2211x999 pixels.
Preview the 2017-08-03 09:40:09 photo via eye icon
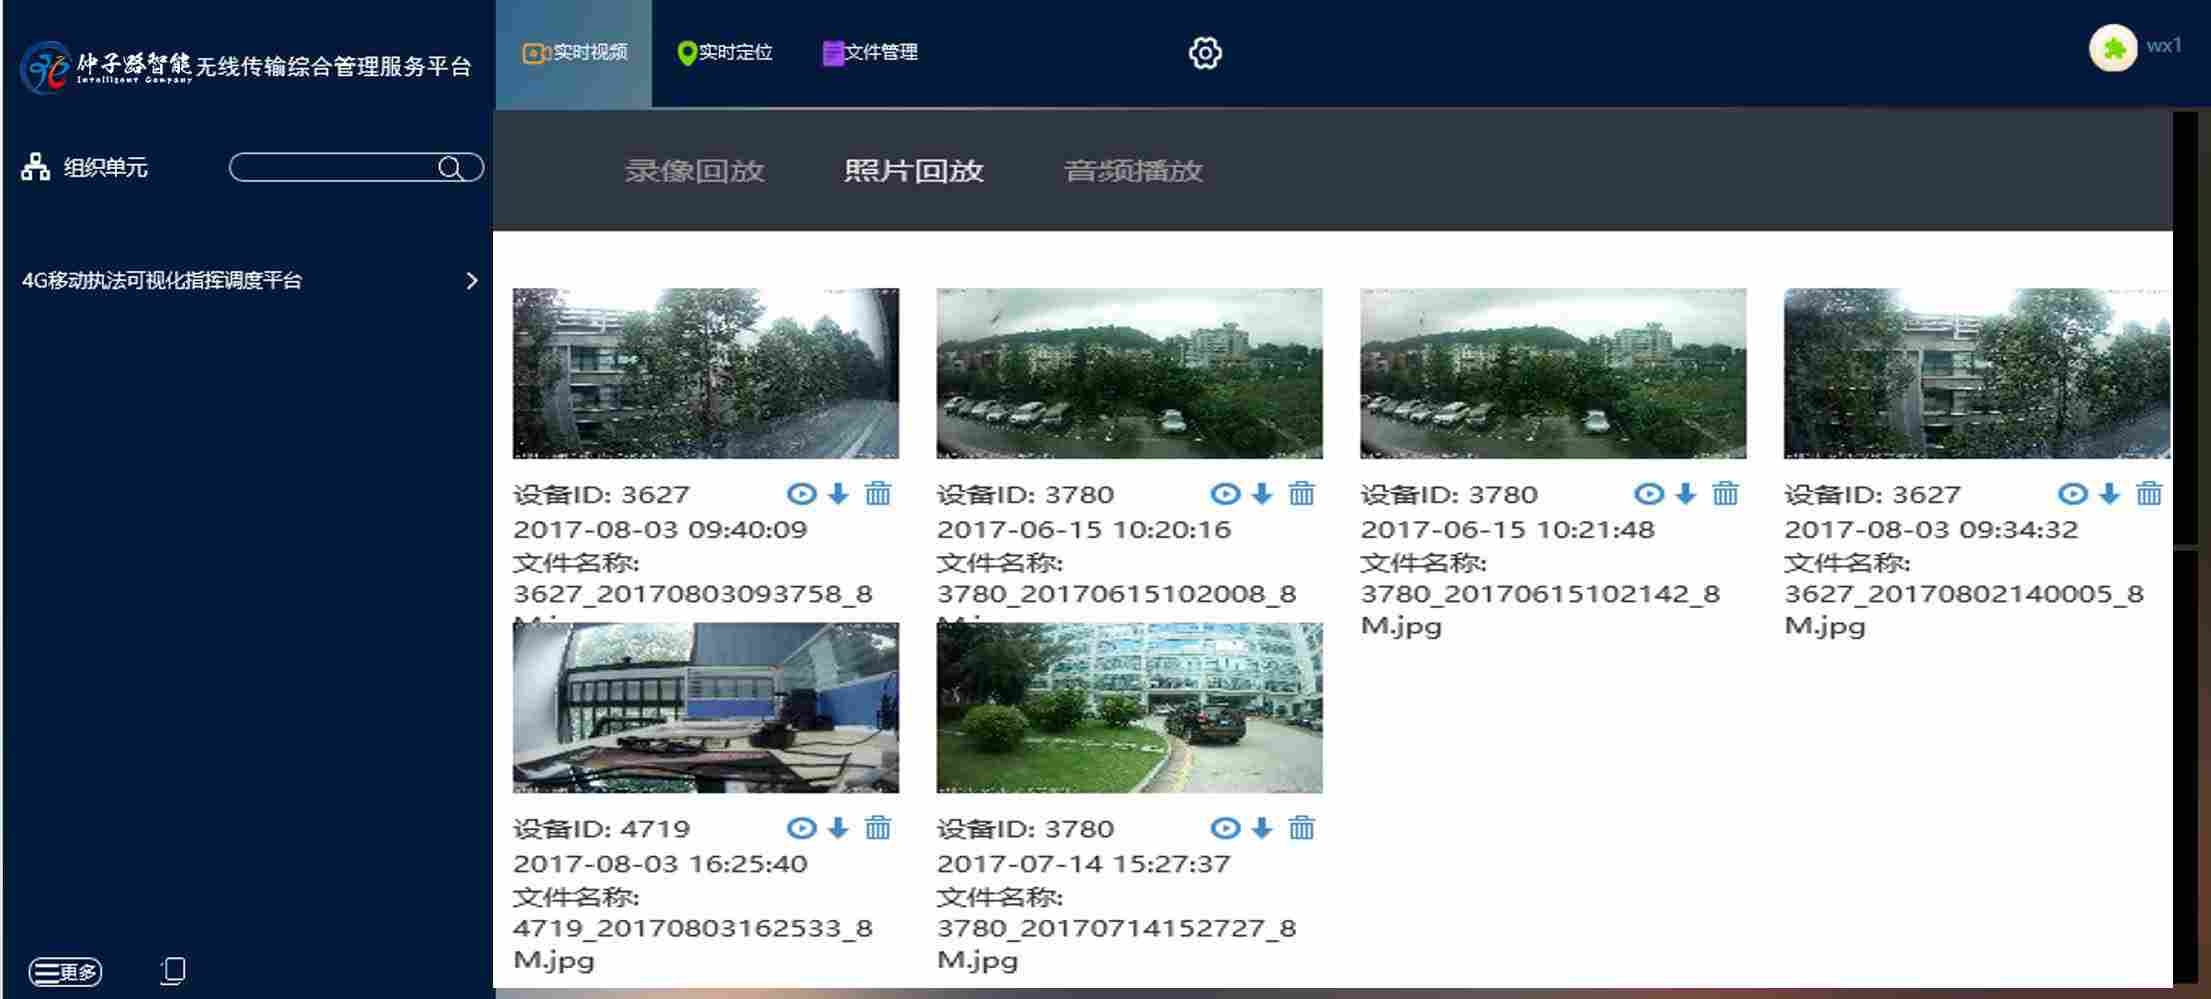pos(801,493)
